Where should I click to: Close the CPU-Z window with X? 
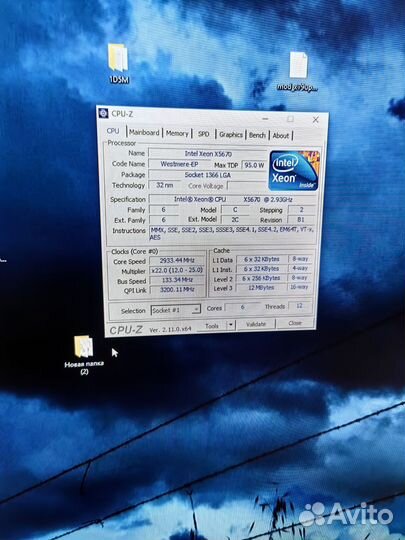[x=315, y=120]
